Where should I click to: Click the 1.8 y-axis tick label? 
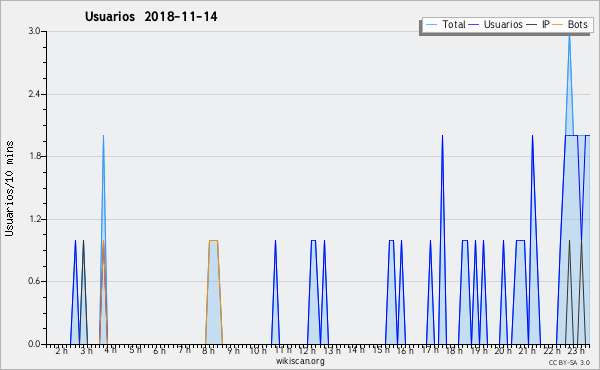tap(35, 156)
